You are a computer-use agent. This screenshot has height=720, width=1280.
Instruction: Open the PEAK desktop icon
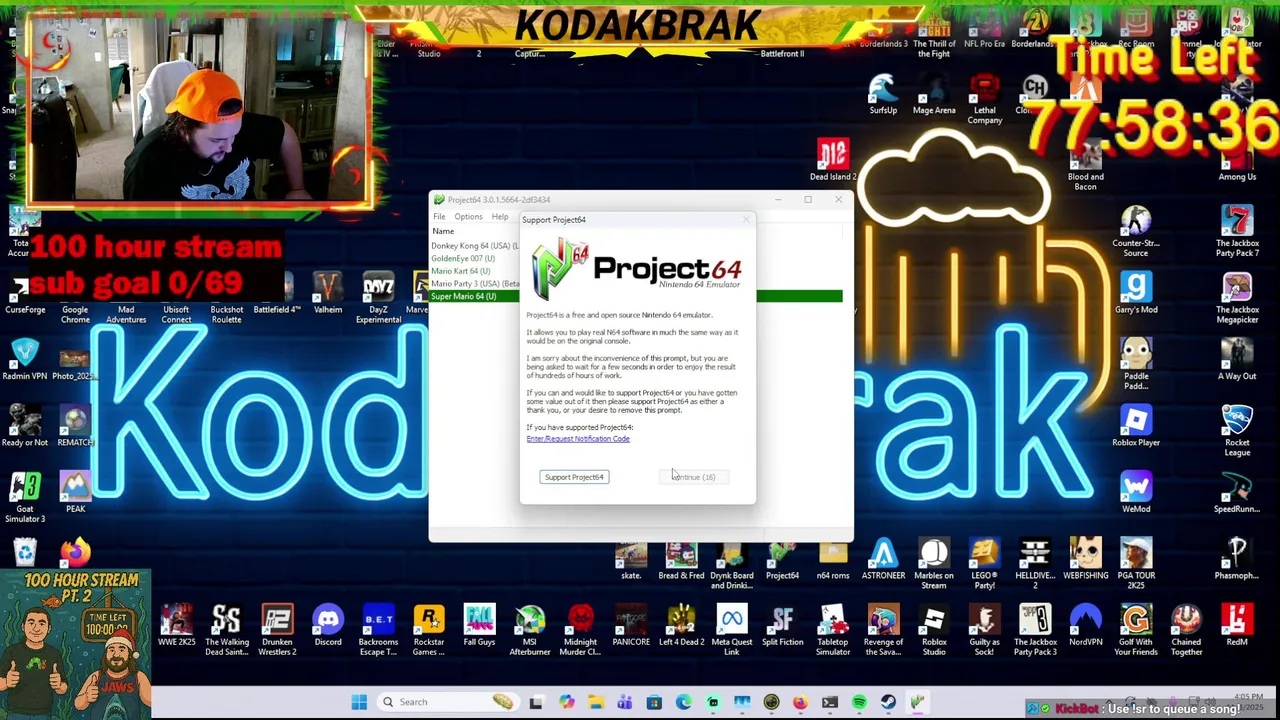click(x=75, y=493)
